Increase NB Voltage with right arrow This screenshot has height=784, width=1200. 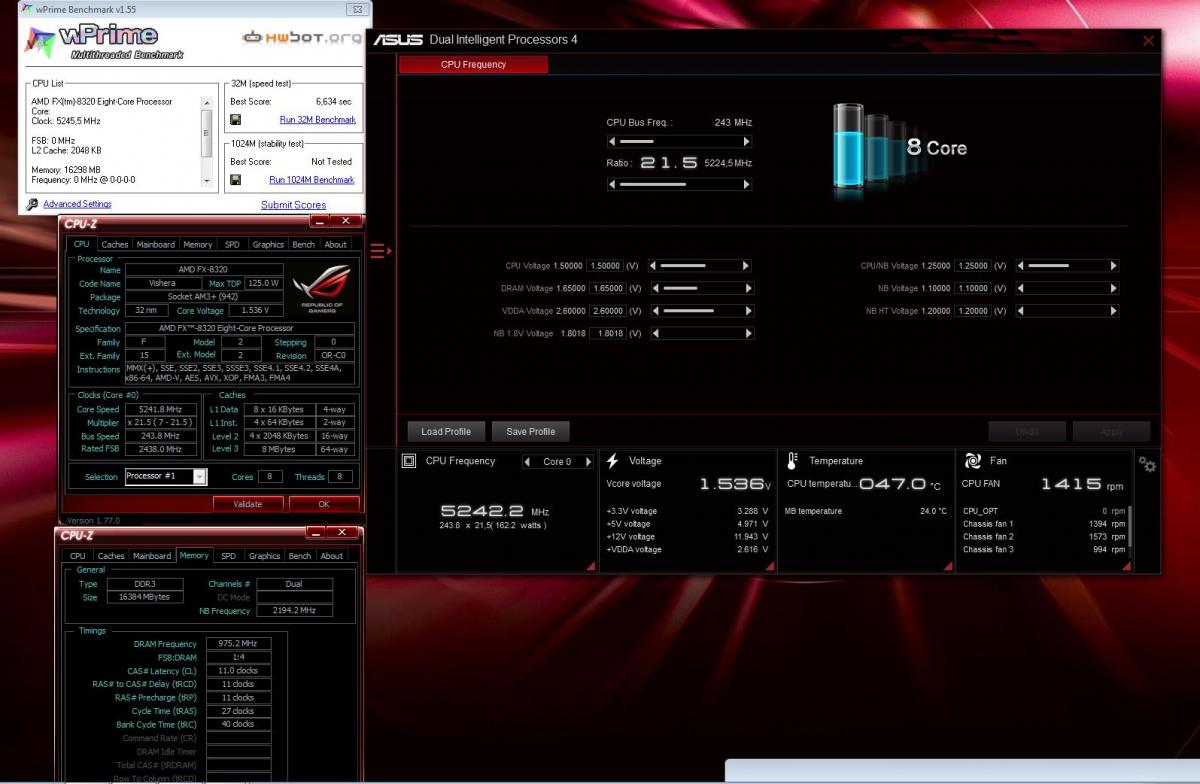click(1113, 288)
